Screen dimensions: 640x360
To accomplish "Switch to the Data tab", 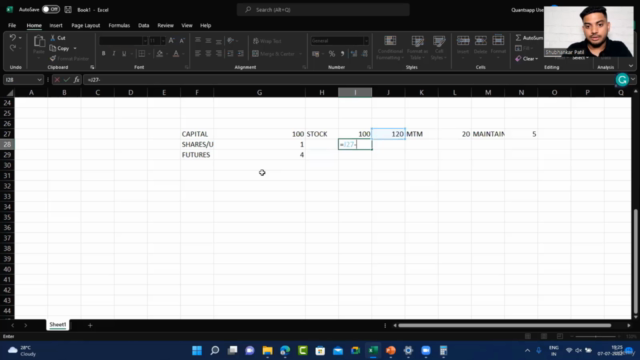I will [144, 25].
